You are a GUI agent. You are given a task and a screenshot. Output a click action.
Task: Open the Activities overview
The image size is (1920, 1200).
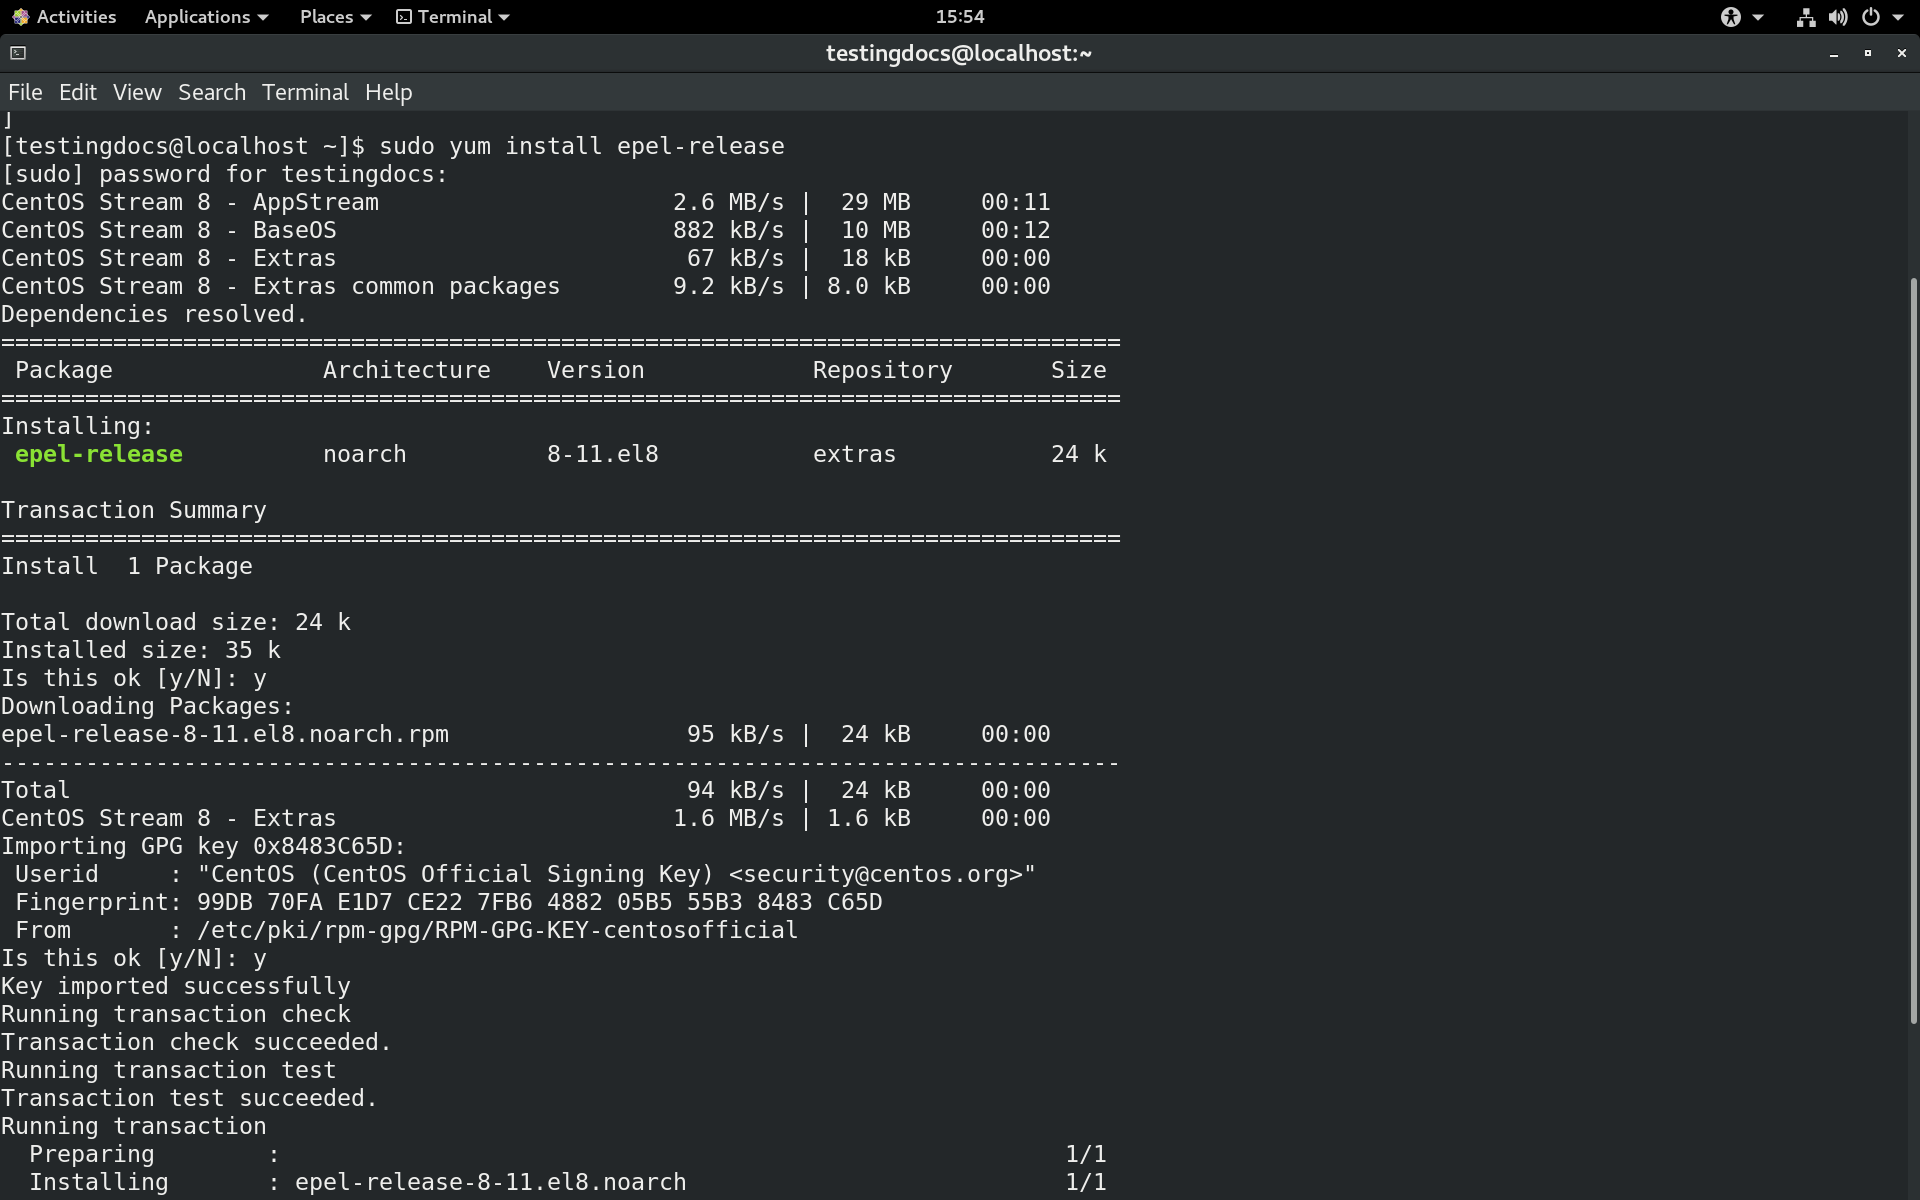[x=64, y=17]
